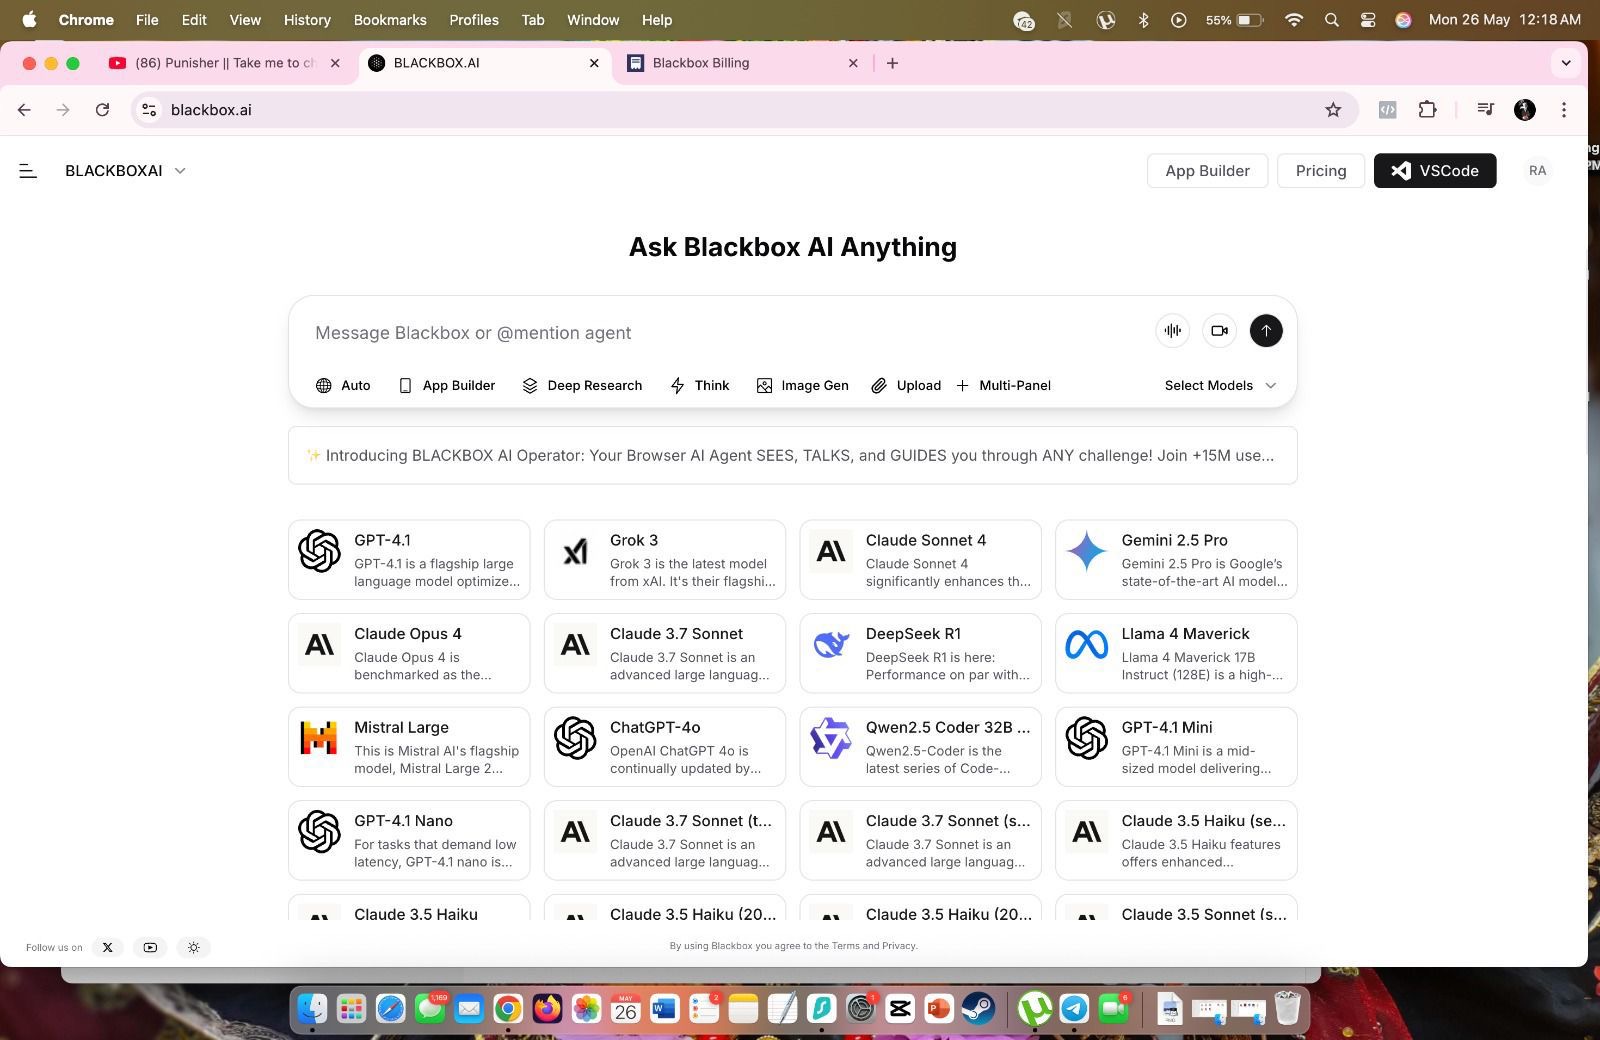Click the media control icon in toolbar
1600x1040 pixels.
coord(1486,110)
